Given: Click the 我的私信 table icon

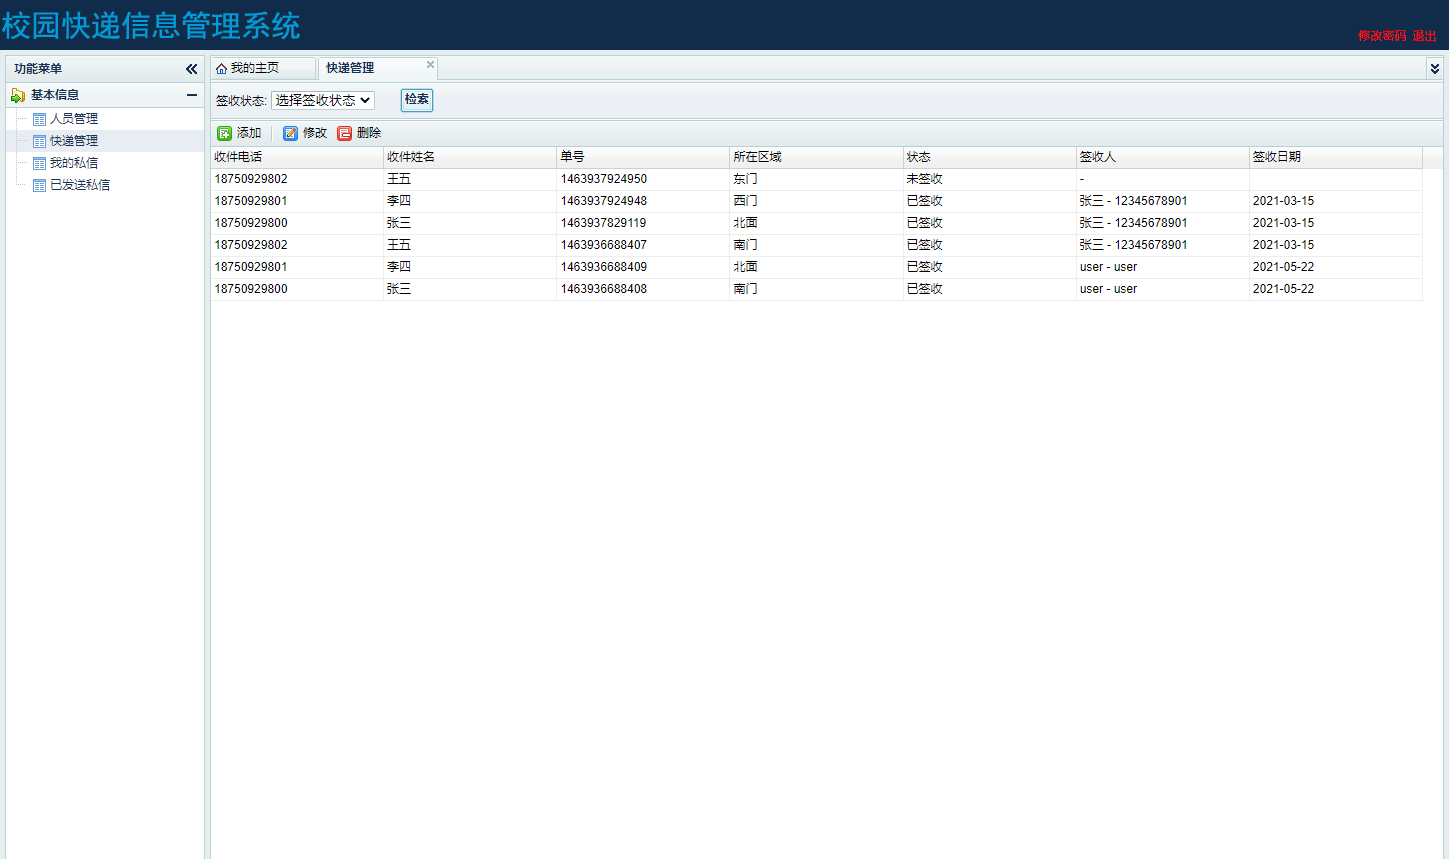Looking at the screenshot, I should (x=40, y=163).
